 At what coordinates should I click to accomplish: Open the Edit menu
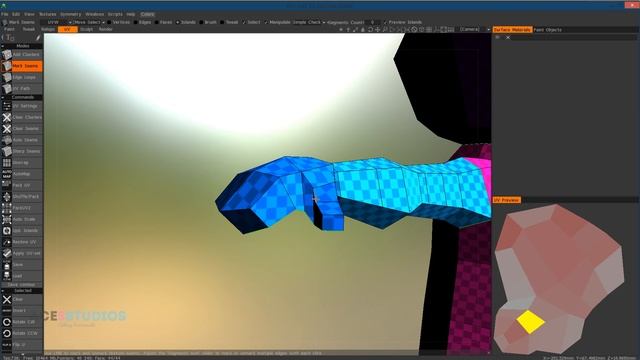point(16,14)
